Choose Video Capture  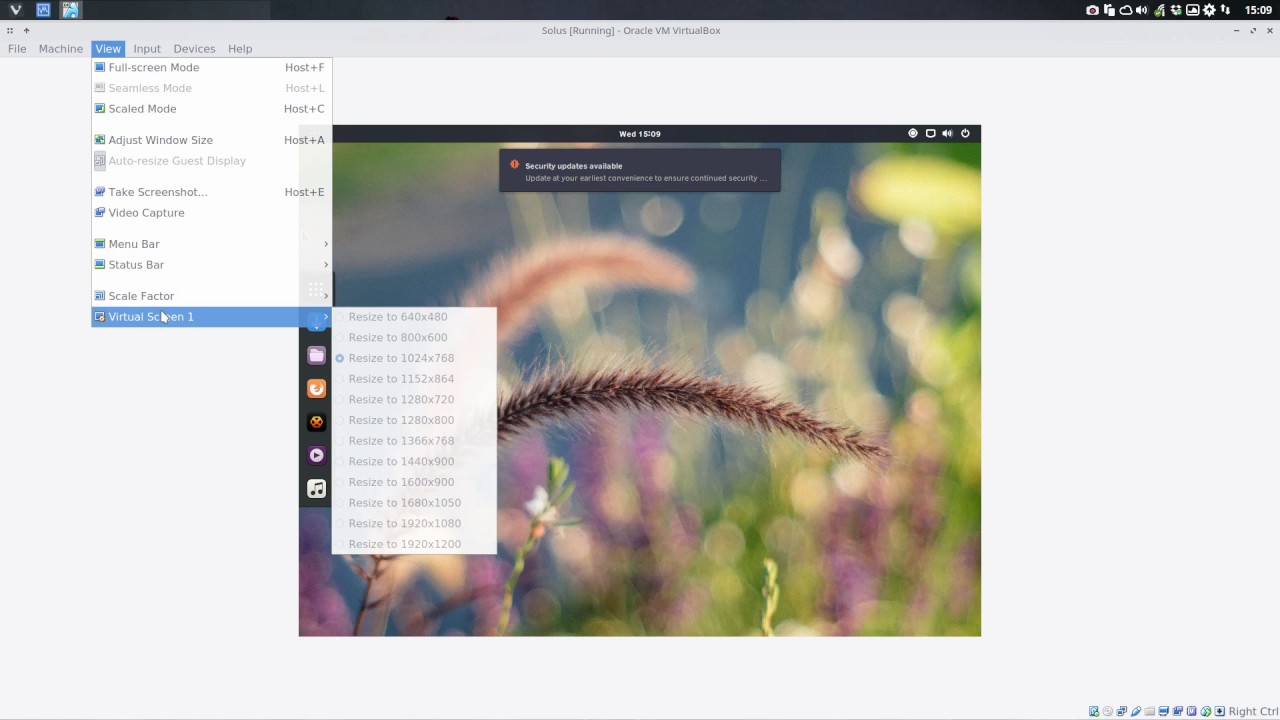click(x=211, y=213)
